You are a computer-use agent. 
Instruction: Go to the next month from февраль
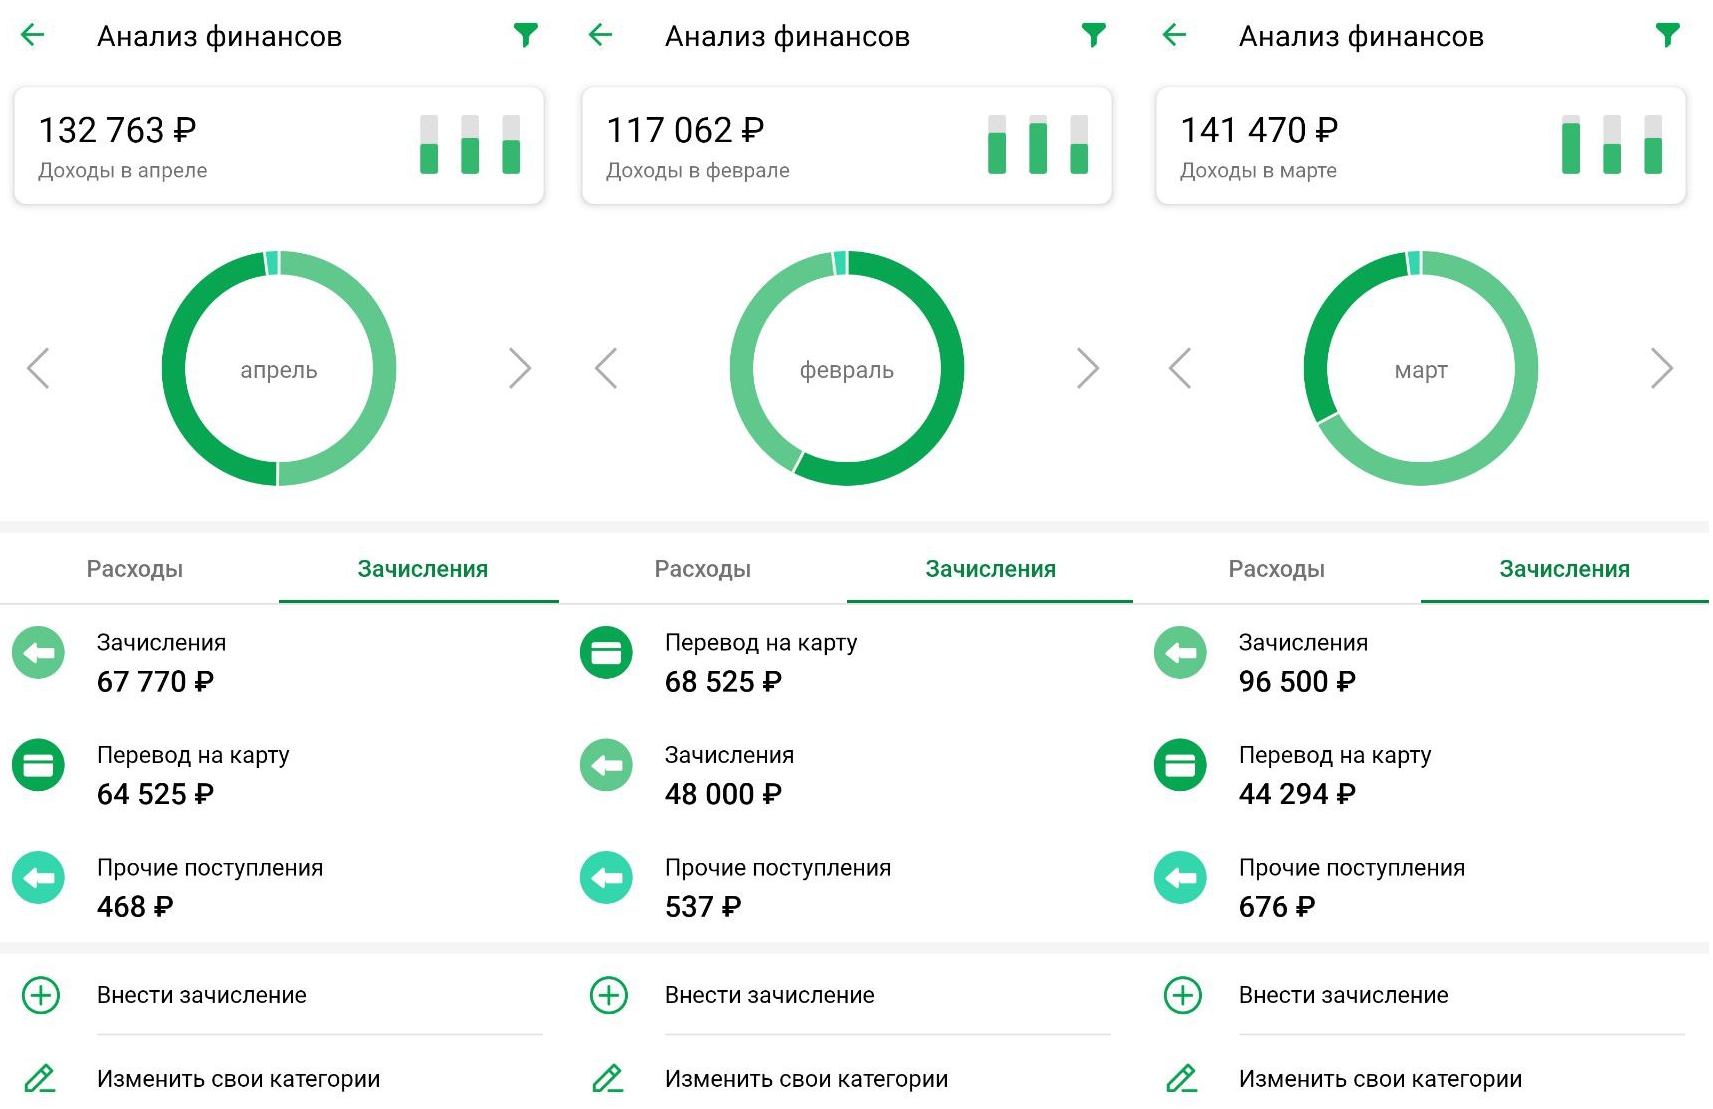pyautogui.click(x=1087, y=368)
